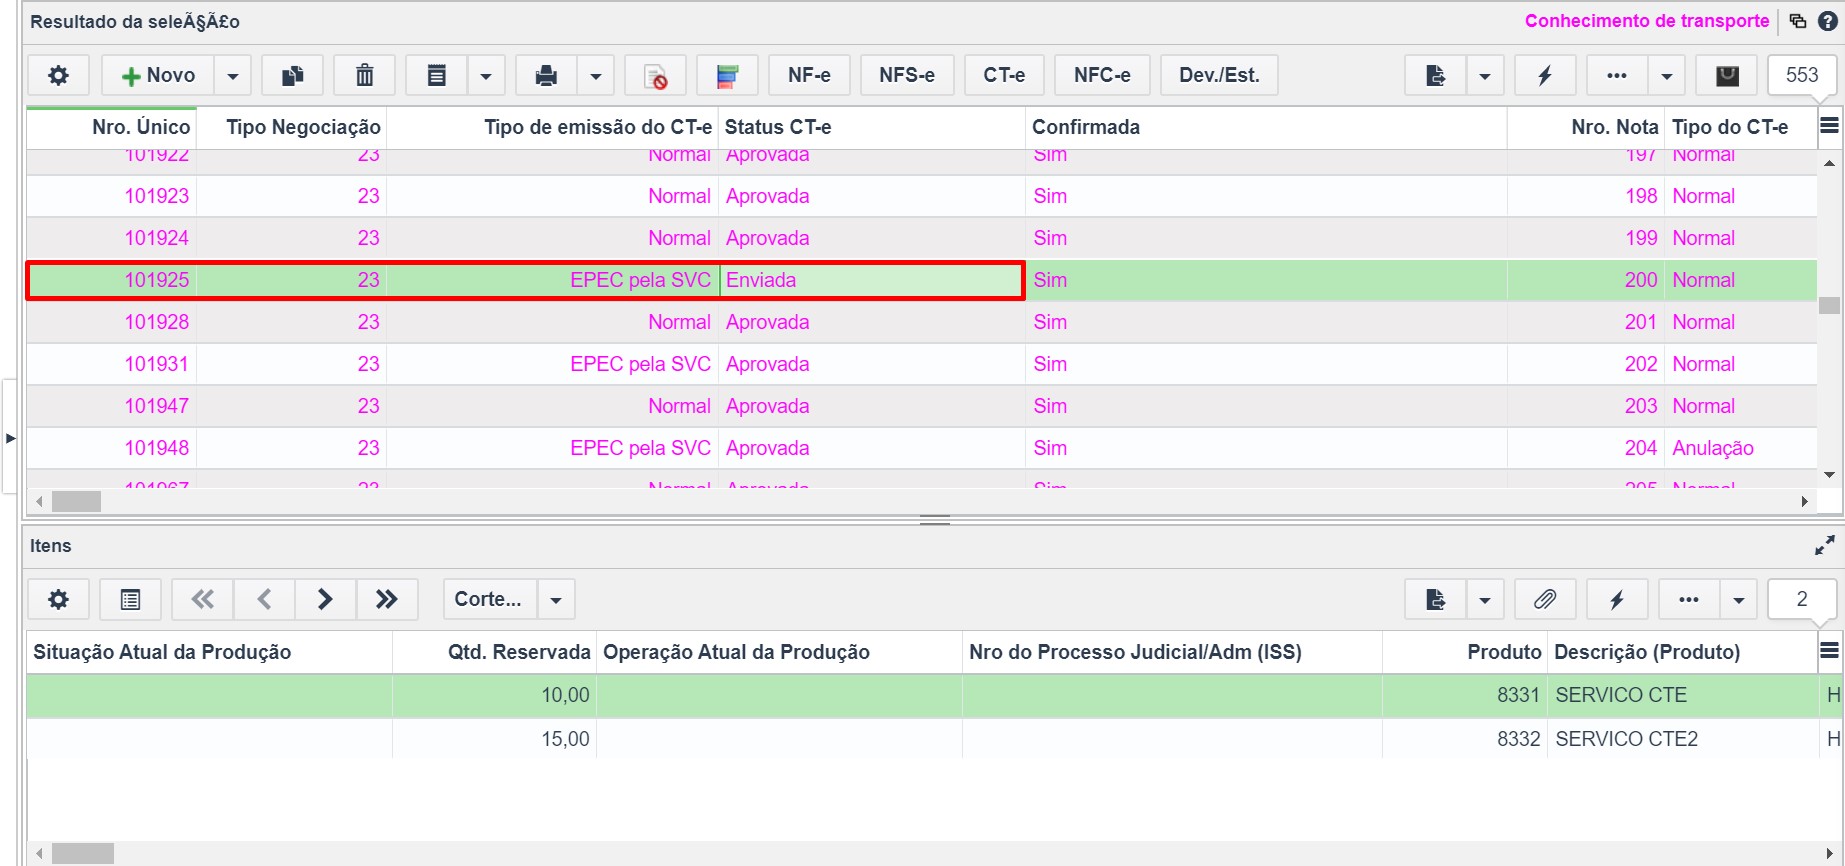Screen dimensions: 1845x866
Task: Open the NF-e button
Action: click(x=809, y=75)
